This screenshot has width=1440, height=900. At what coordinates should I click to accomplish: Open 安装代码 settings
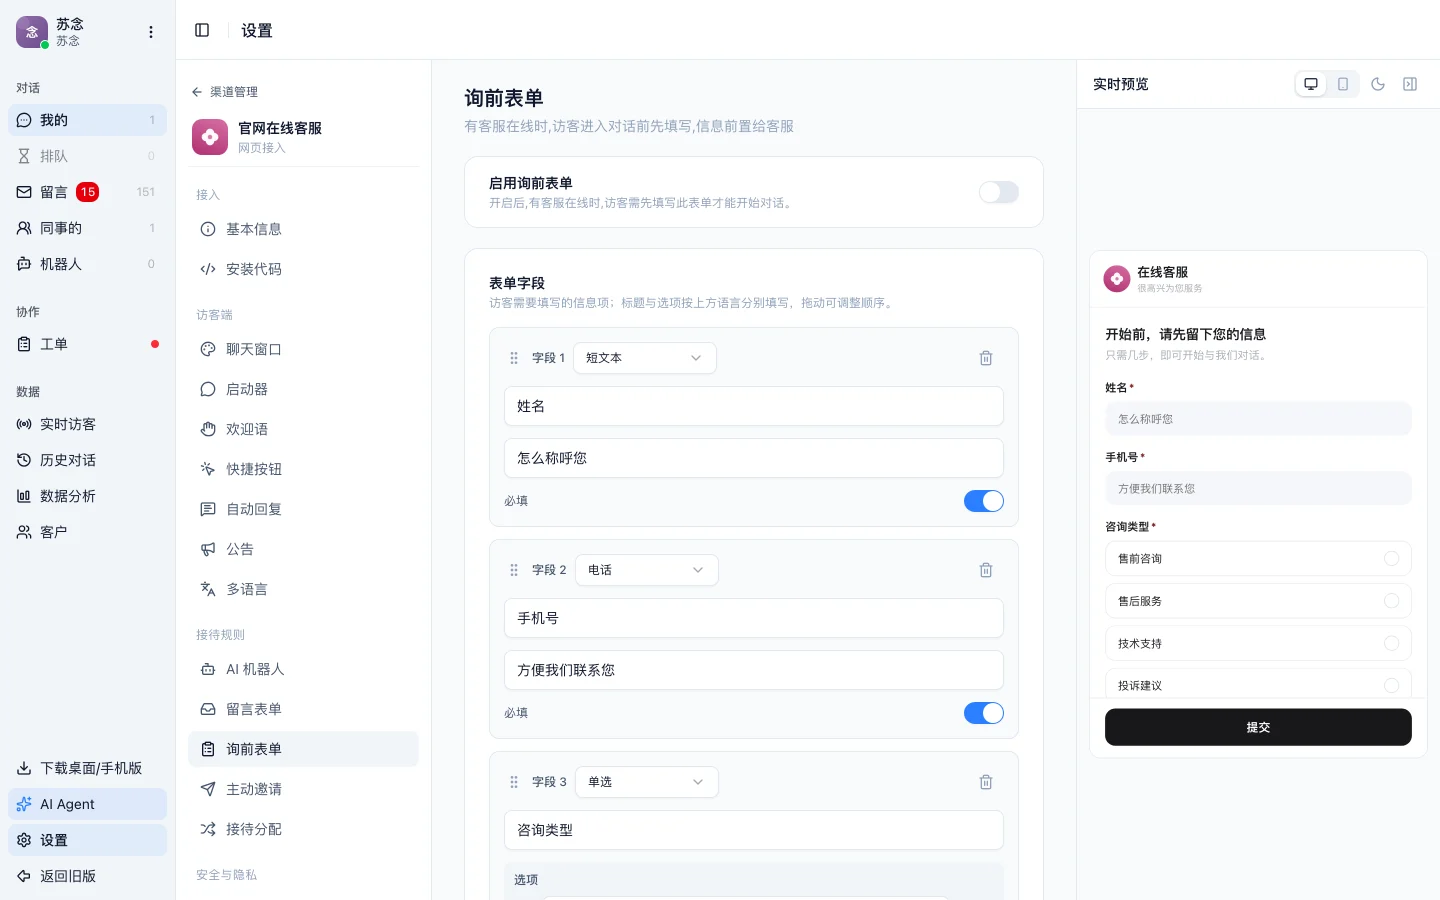coord(303,269)
